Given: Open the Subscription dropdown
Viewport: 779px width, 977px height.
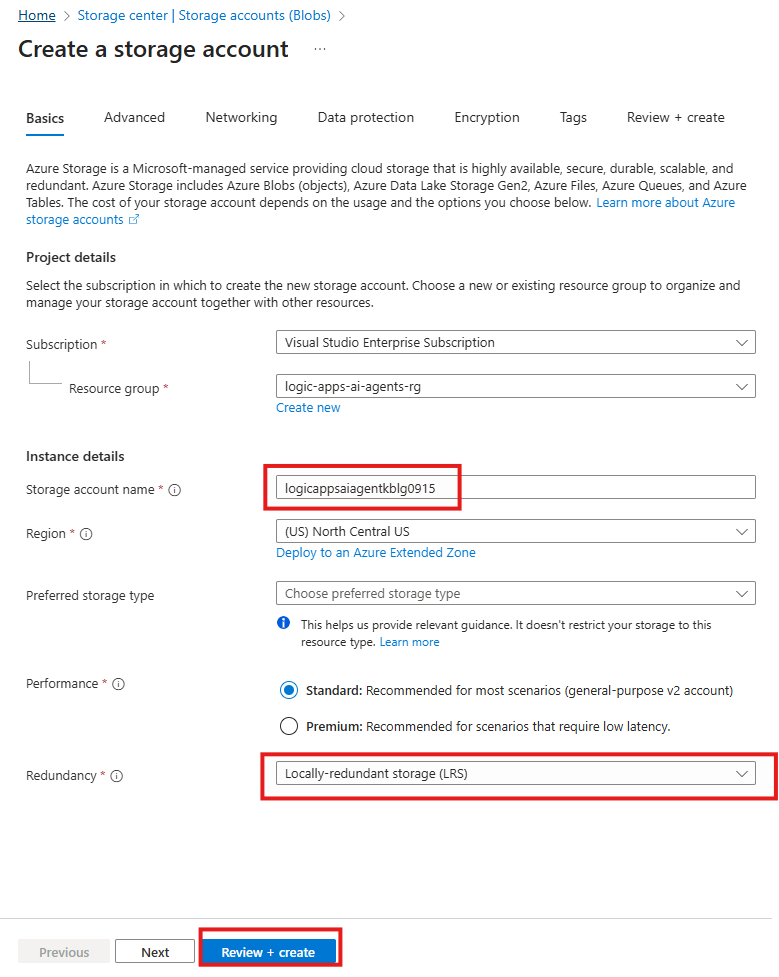Looking at the screenshot, I should point(515,343).
